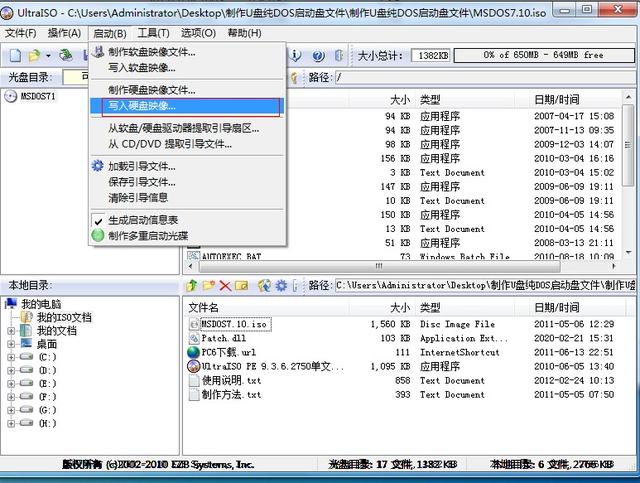This screenshot has height=483, width=640.
Task: Click the 使用说明.txt document icon
Action: (x=194, y=381)
